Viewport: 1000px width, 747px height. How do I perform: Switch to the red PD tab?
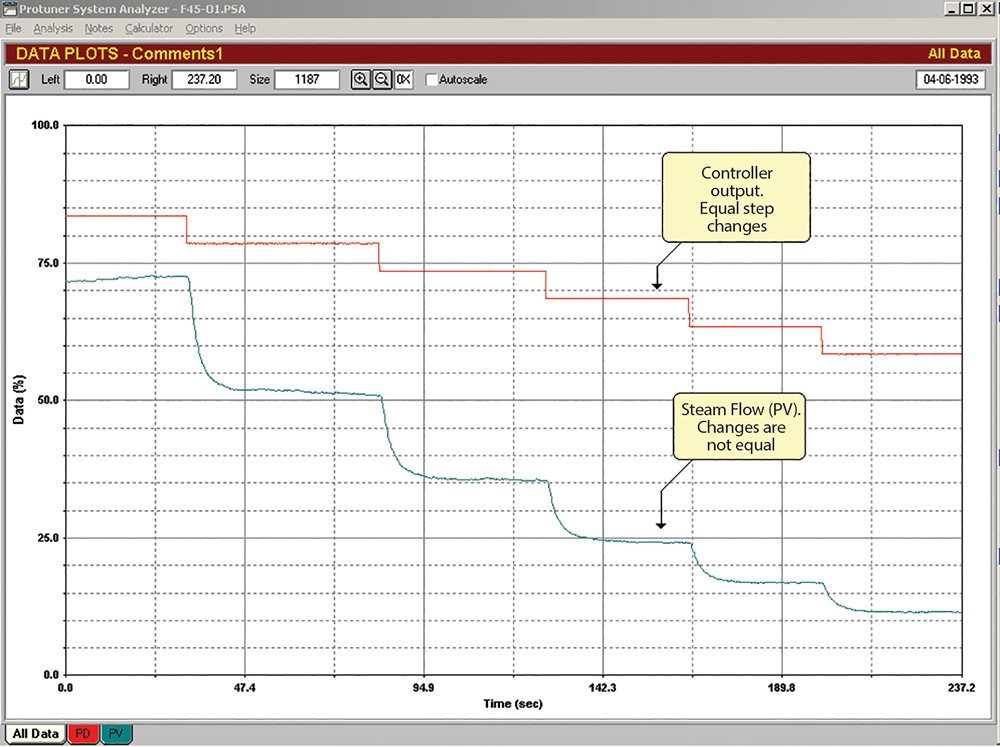[x=84, y=734]
